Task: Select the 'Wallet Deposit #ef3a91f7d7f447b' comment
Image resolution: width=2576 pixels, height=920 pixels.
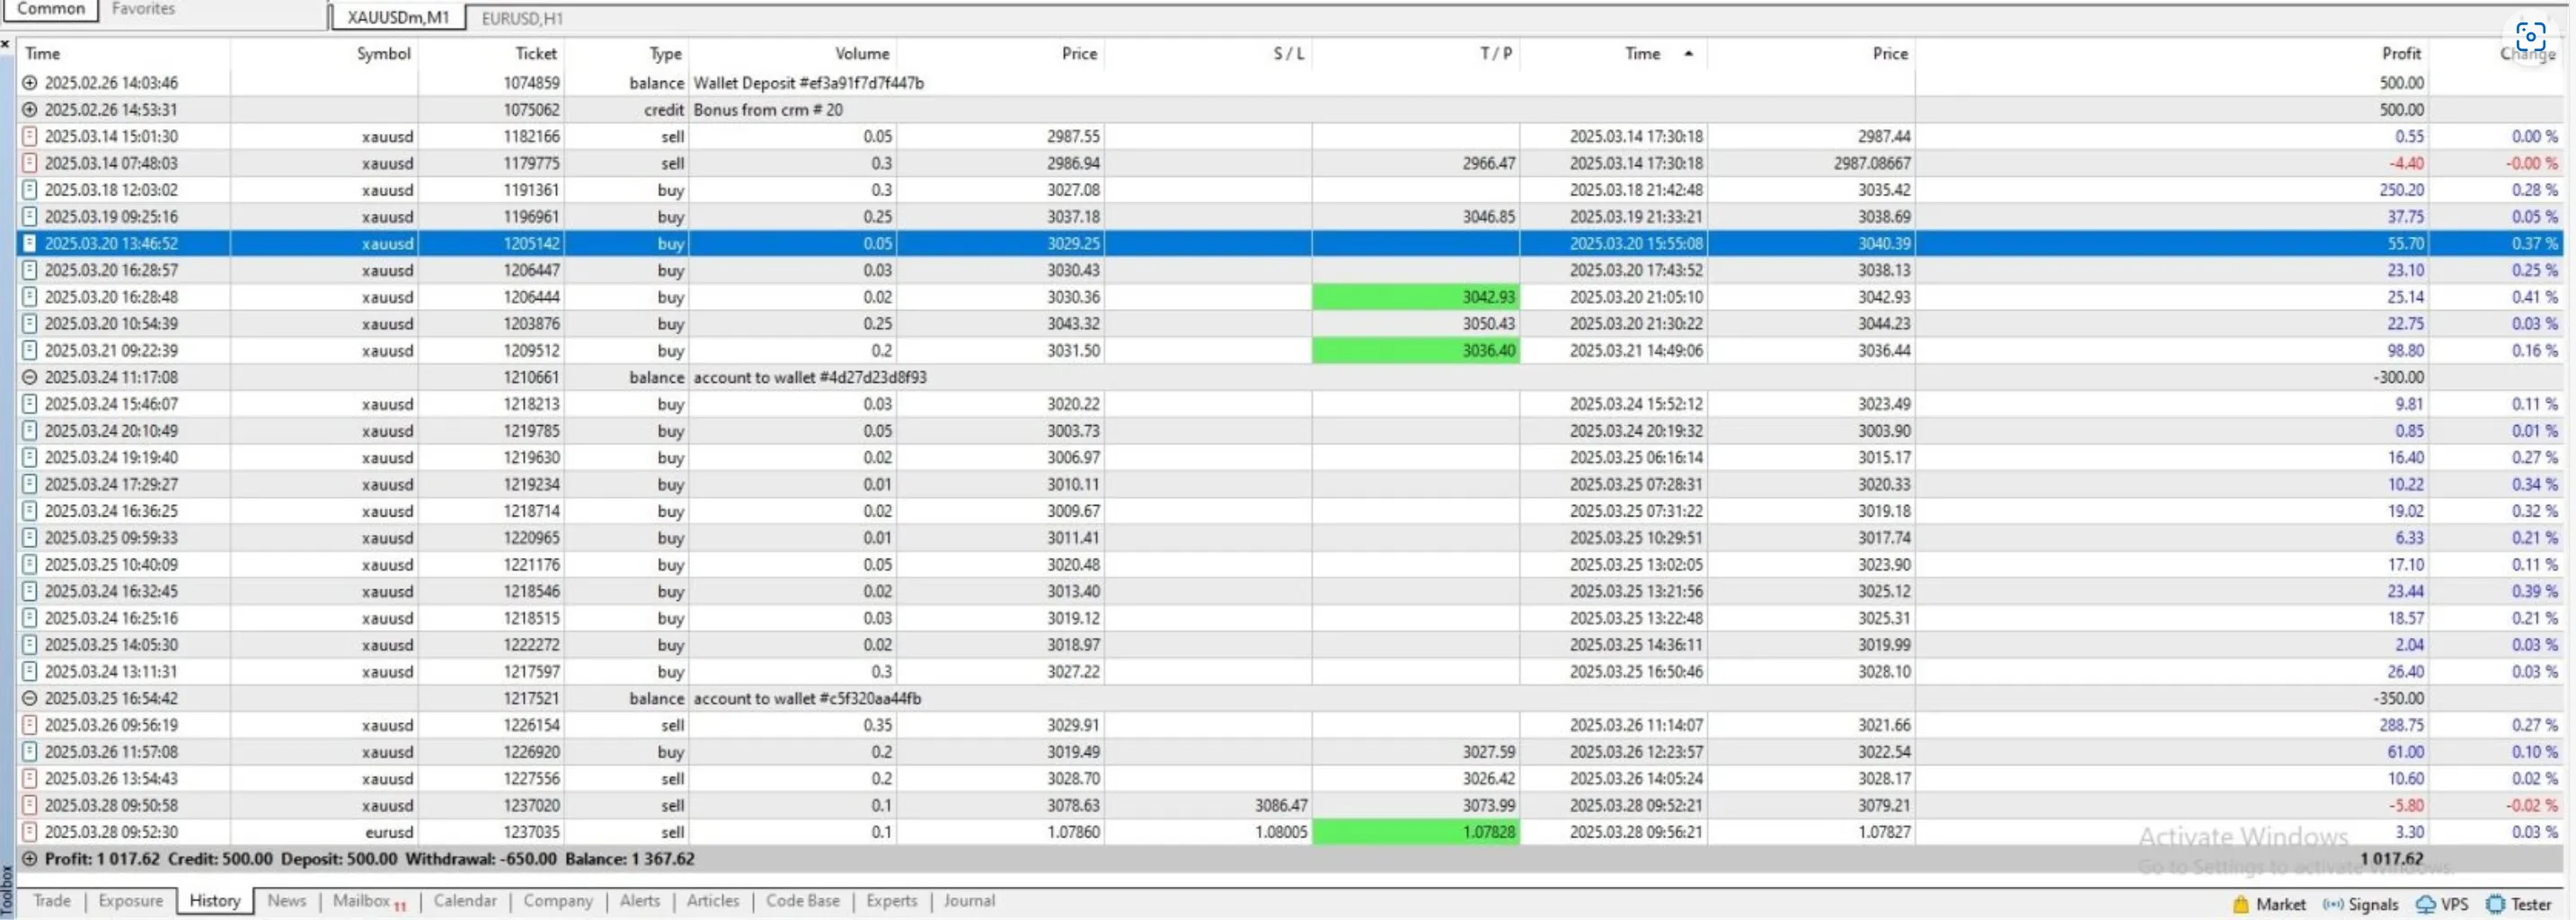Action: 808,83
